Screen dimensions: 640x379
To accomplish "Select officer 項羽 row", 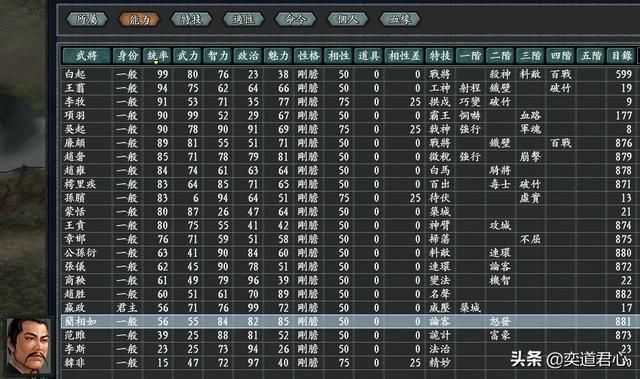I will 349,115.
